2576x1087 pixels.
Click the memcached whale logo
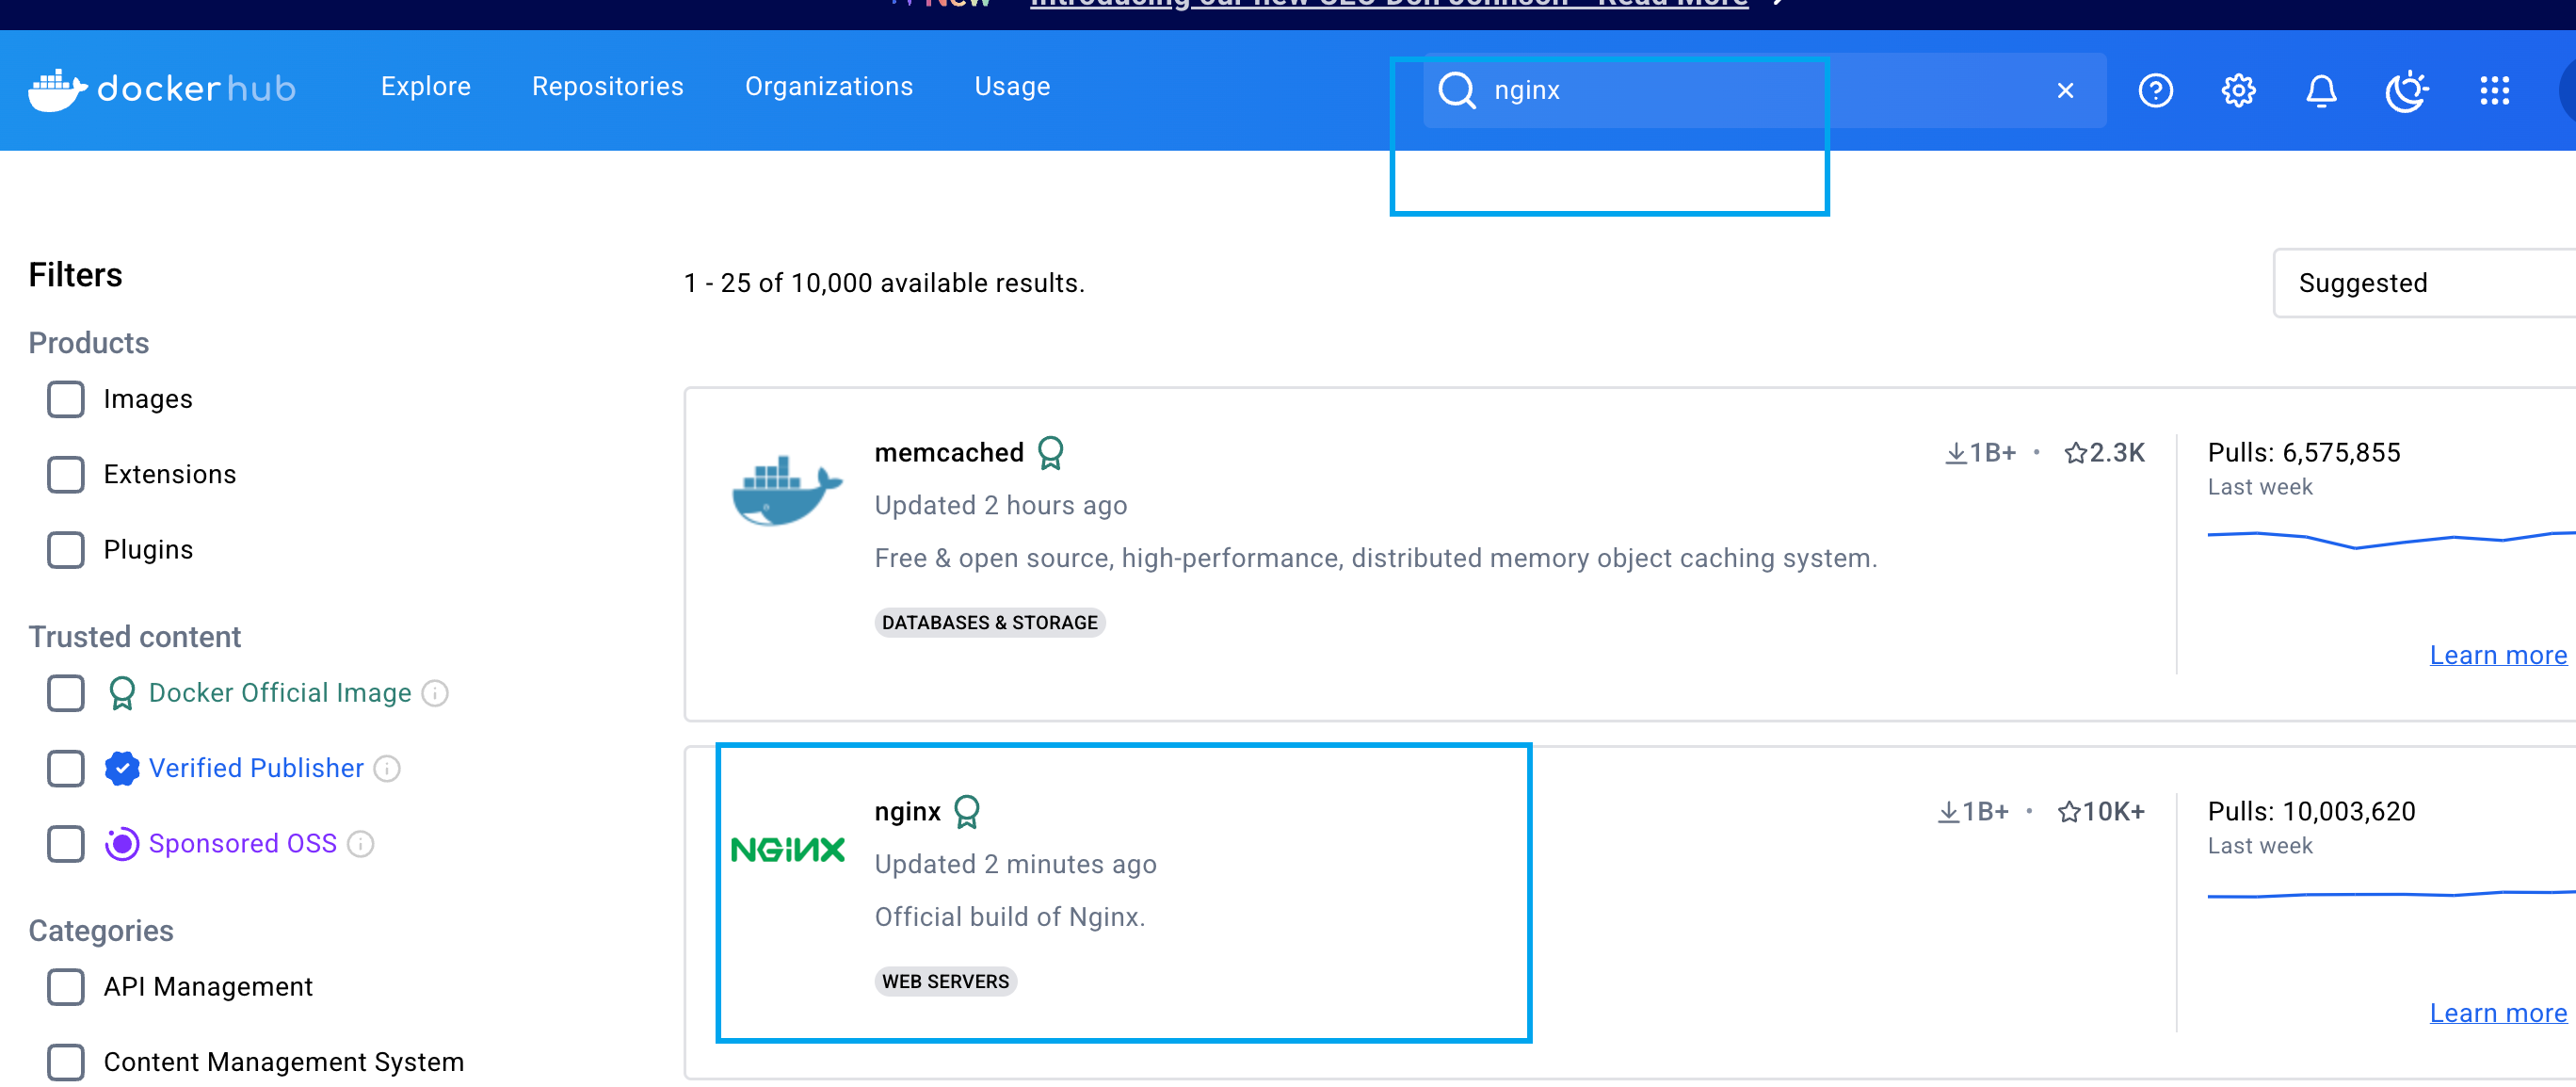pyautogui.click(x=787, y=490)
